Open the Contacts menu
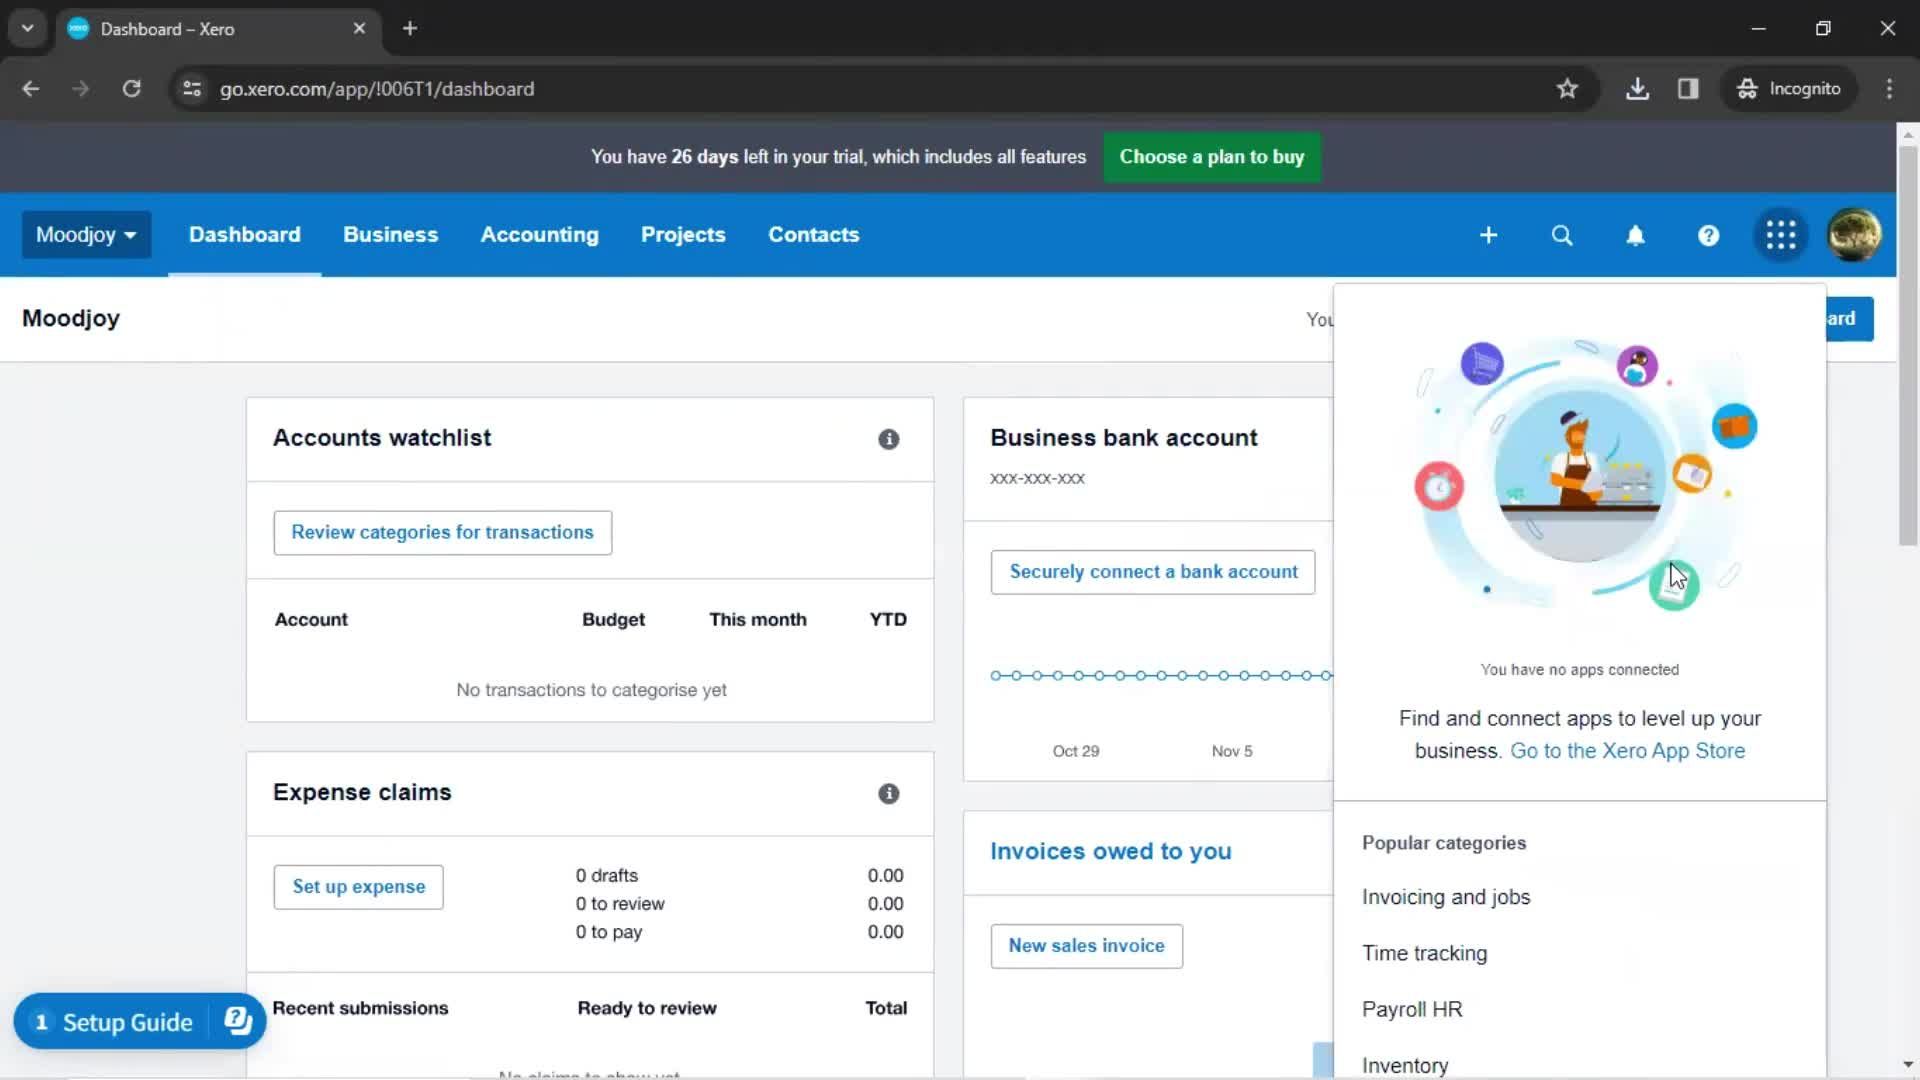1920x1080 pixels. click(x=813, y=235)
